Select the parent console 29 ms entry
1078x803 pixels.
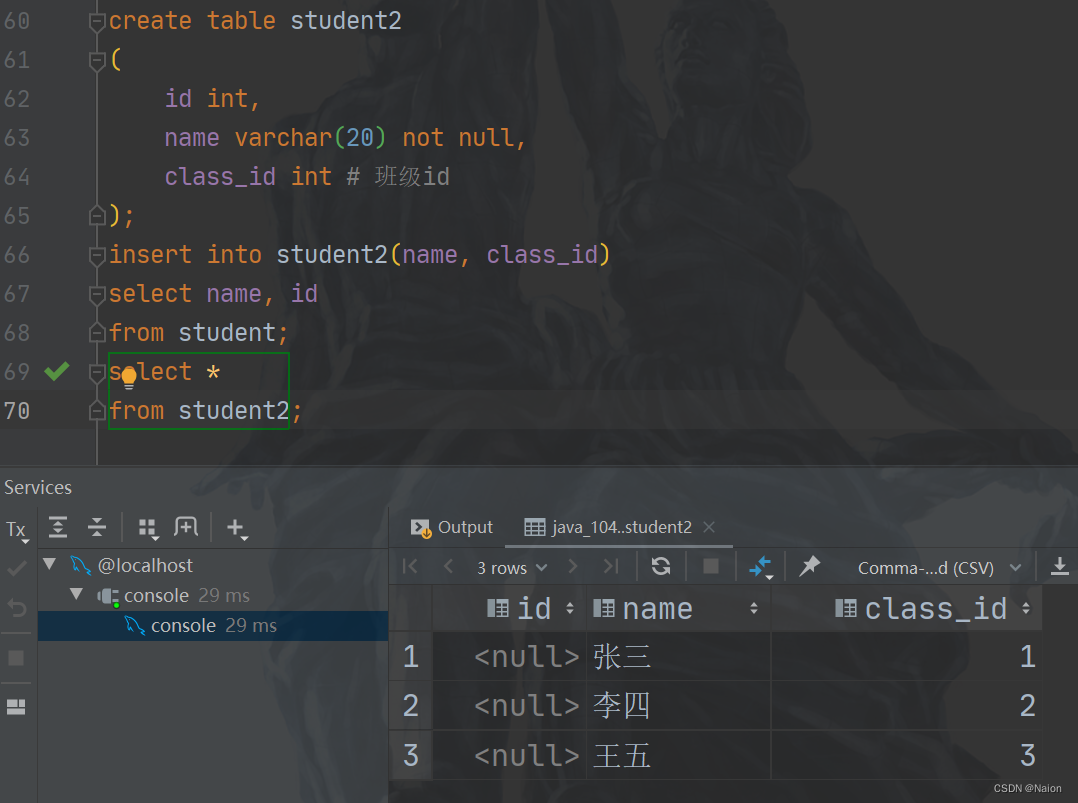click(186, 595)
